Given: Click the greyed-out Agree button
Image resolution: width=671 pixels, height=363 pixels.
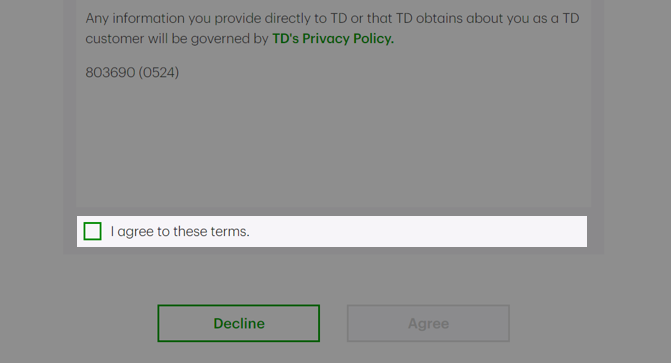Looking at the screenshot, I should [428, 323].
